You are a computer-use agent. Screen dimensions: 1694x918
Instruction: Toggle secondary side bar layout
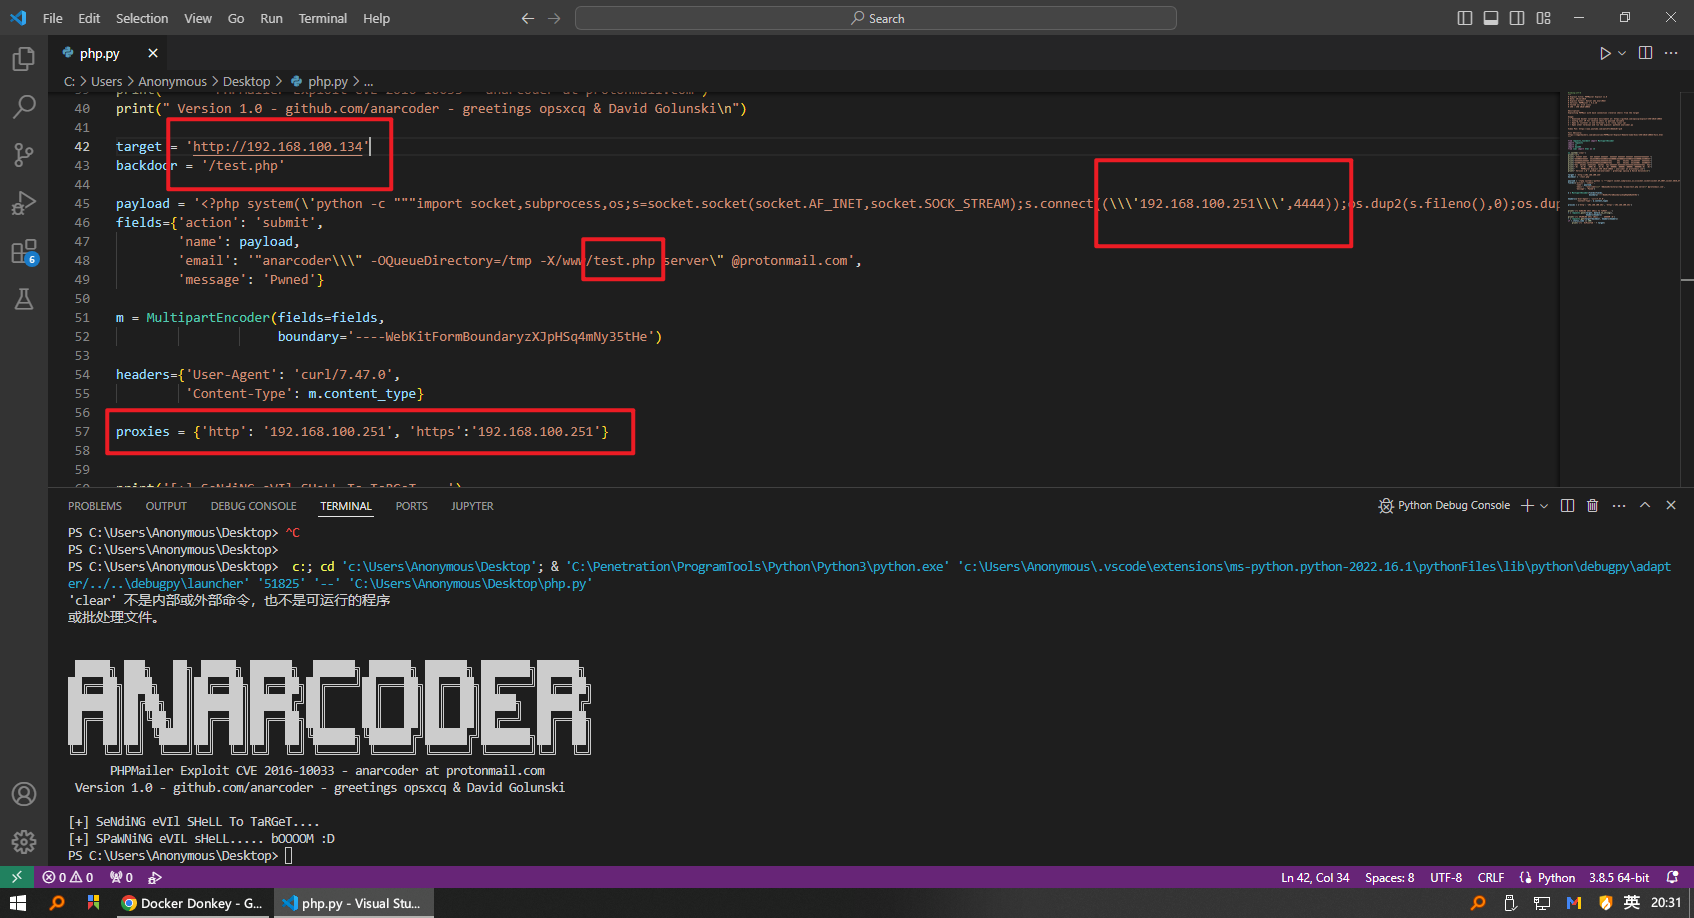click(x=1517, y=18)
